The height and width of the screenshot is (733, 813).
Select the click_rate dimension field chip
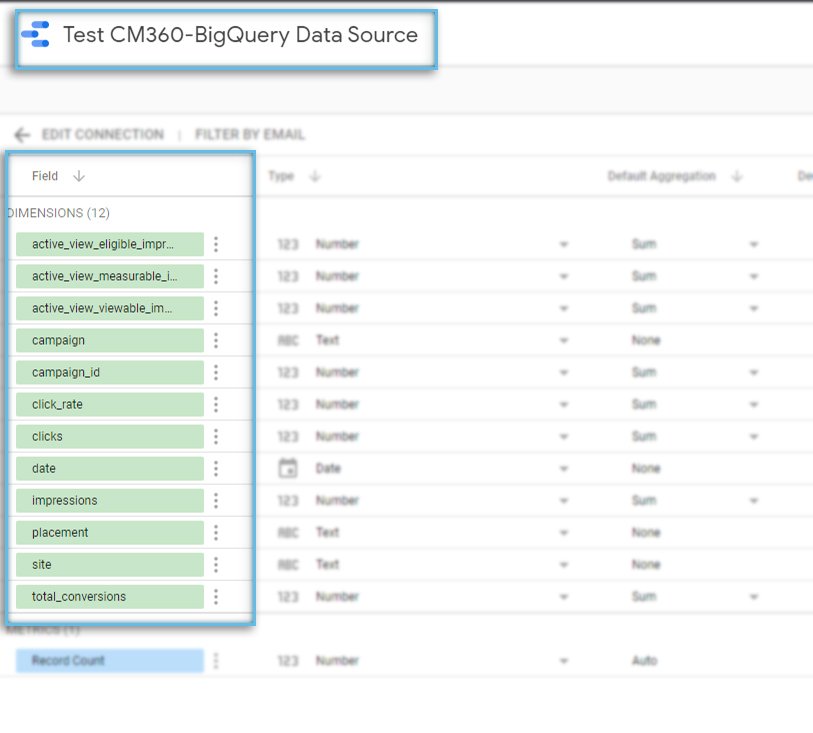click(110, 404)
